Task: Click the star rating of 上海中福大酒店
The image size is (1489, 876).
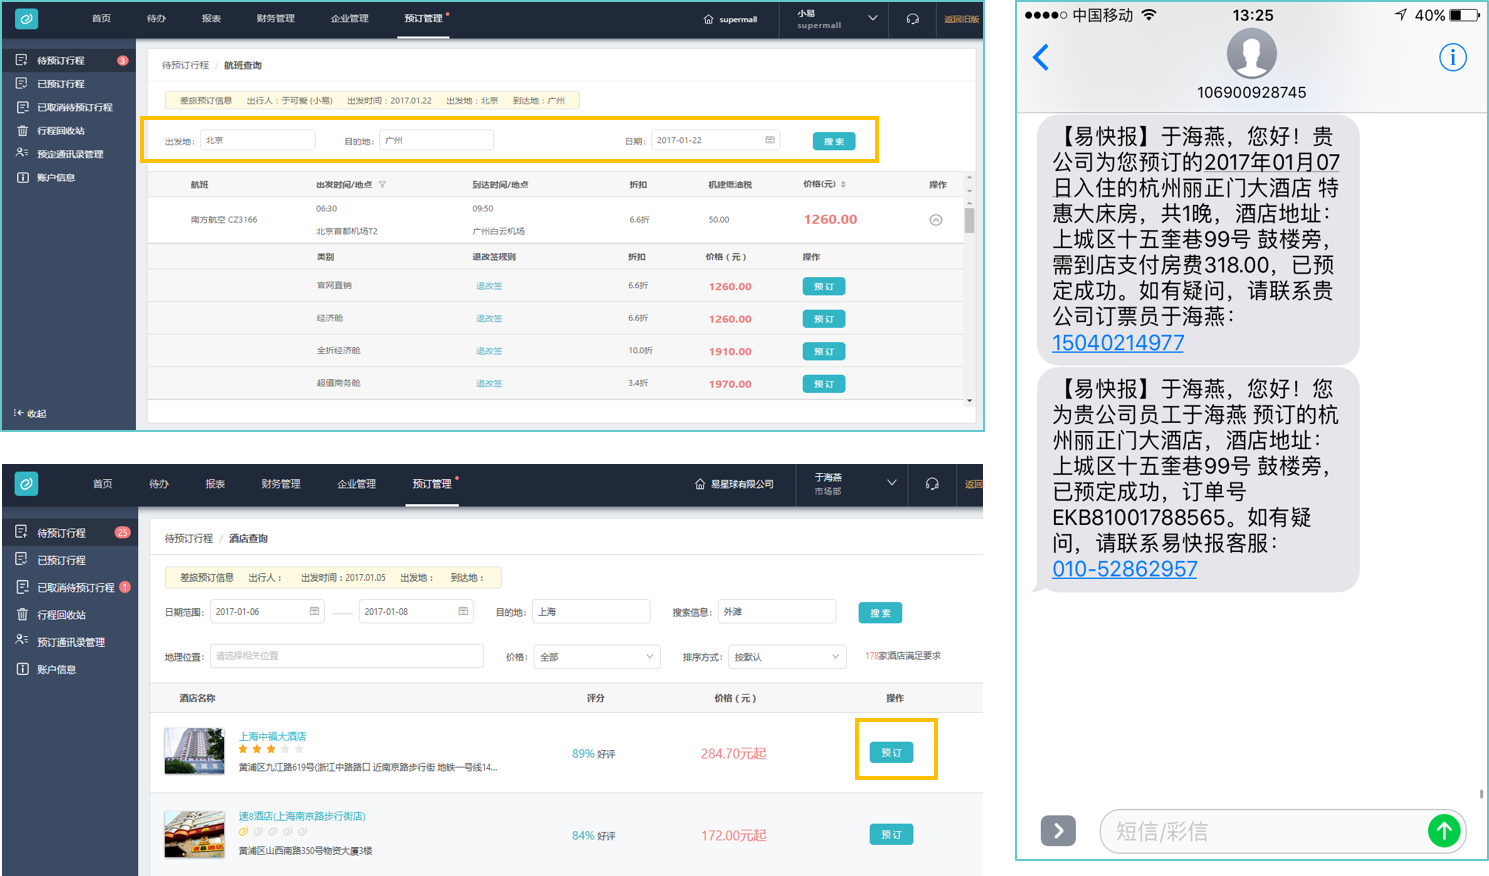Action: coord(271,749)
